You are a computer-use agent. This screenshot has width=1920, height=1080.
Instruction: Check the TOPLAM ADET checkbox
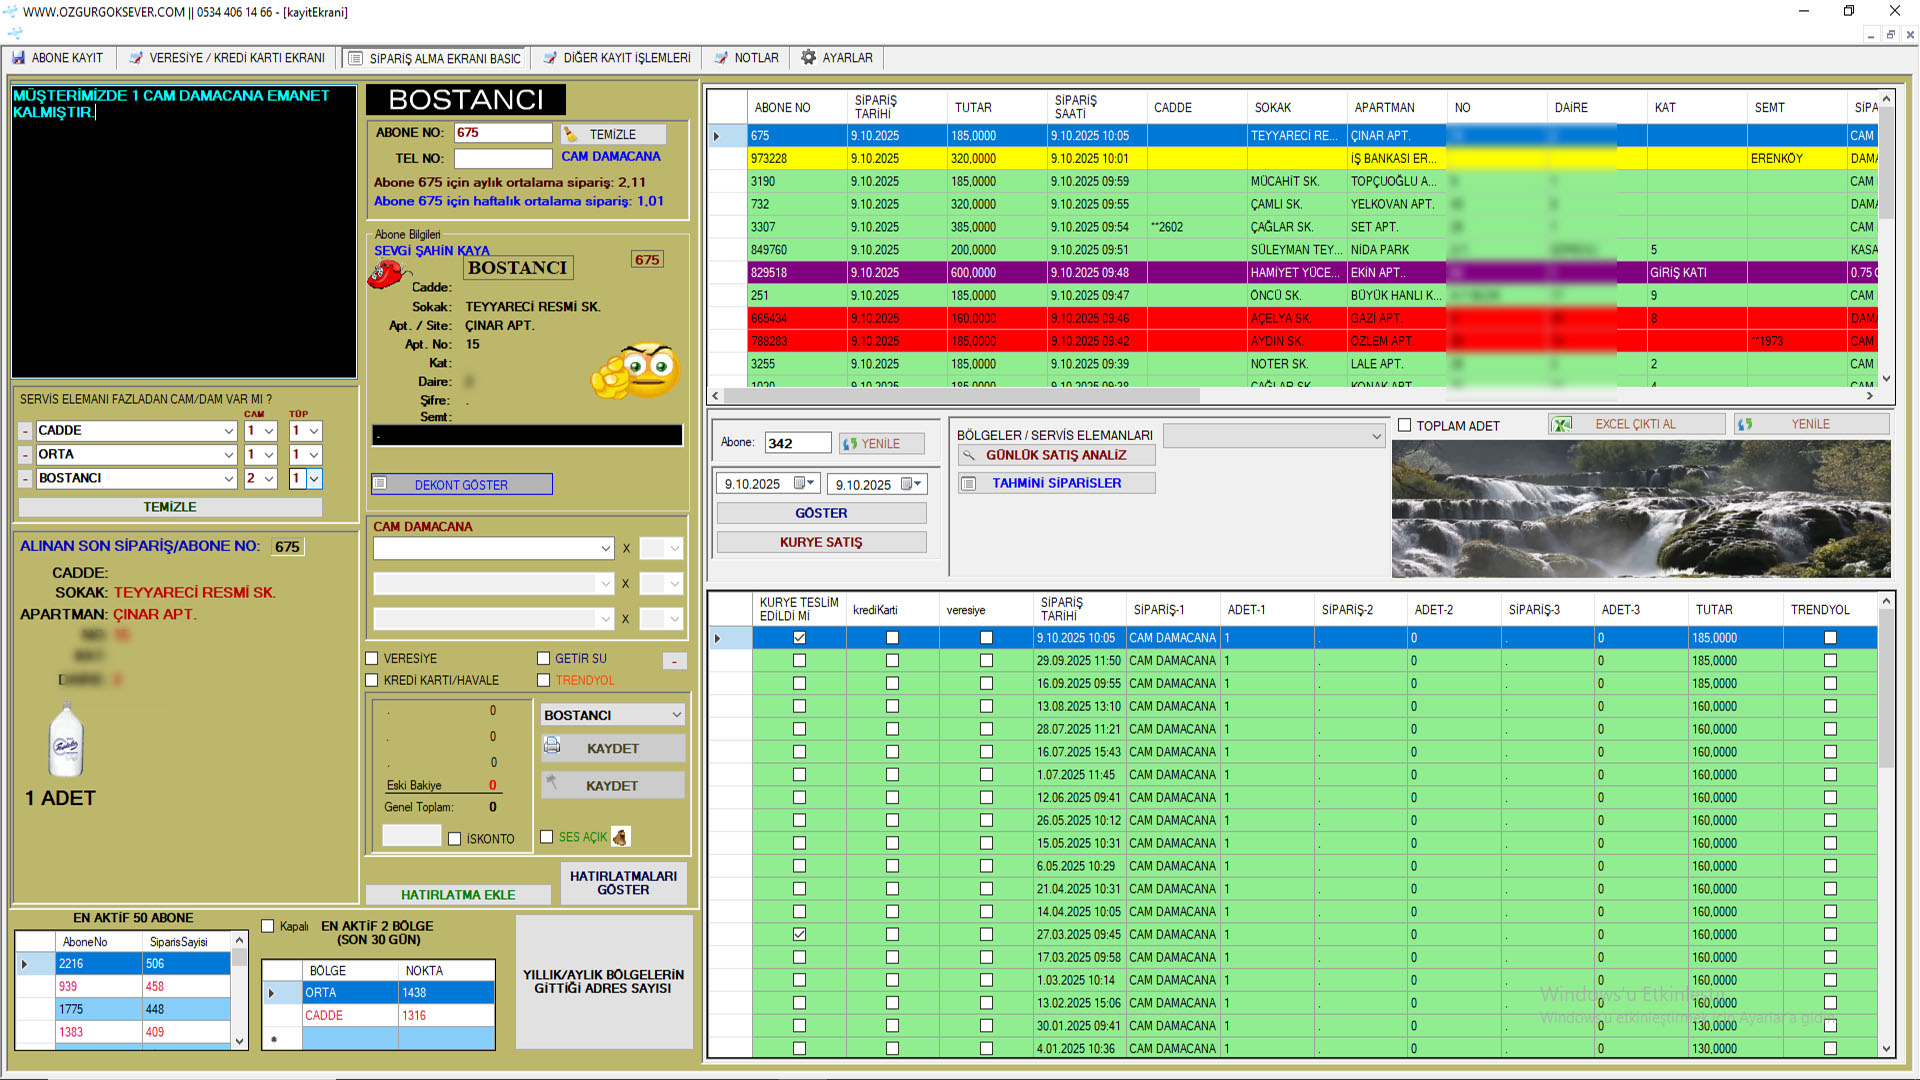(x=1405, y=425)
